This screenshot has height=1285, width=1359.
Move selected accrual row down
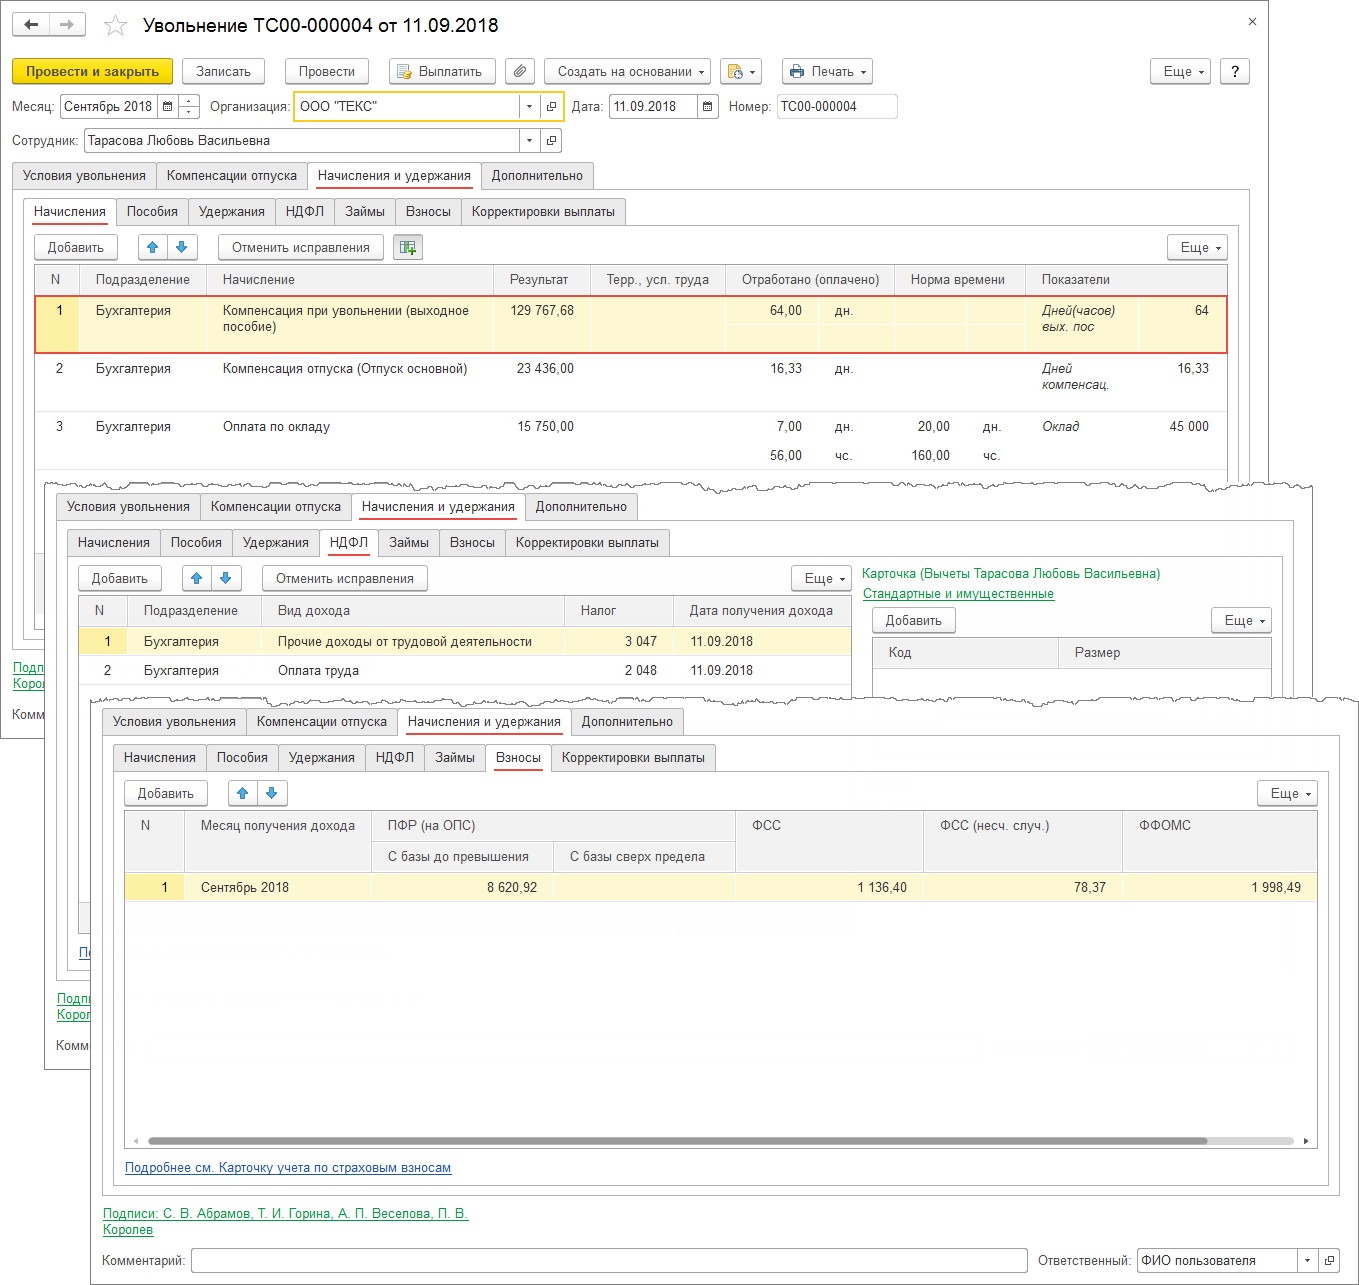point(182,247)
